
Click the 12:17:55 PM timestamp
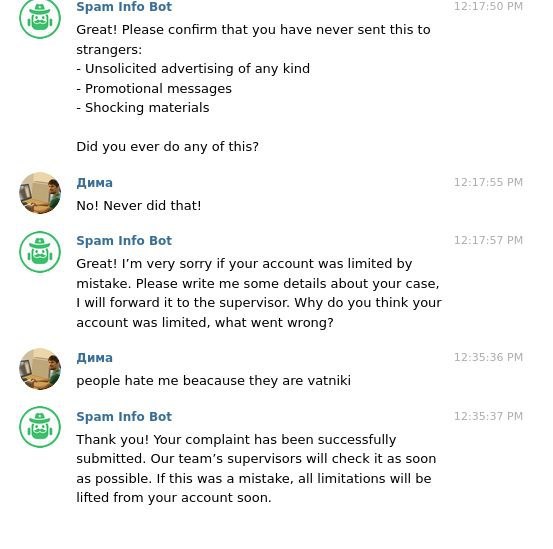[x=488, y=182]
